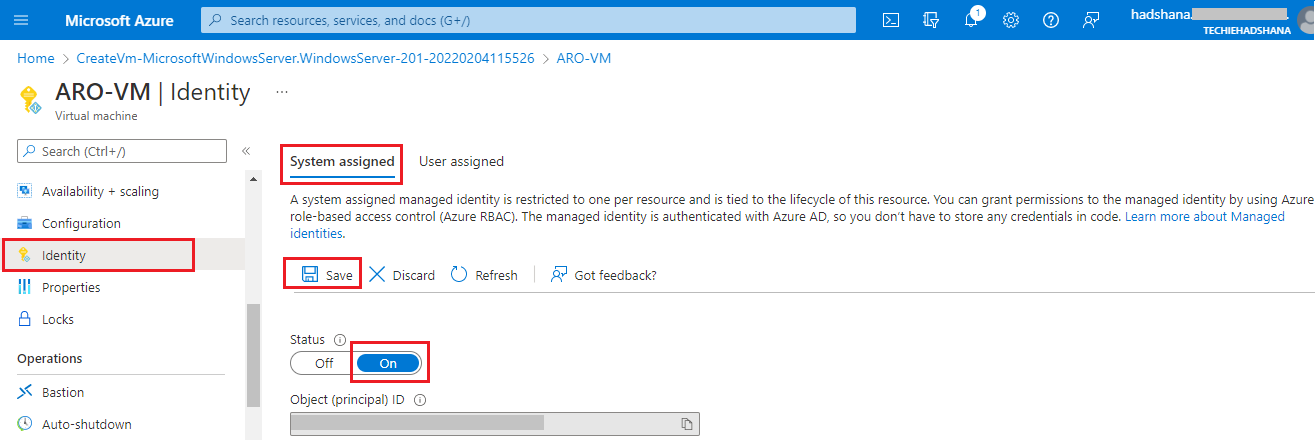Viewport: 1315px width, 440px height.
Task: Open the Directories and subscriptions filter icon
Action: (932, 20)
